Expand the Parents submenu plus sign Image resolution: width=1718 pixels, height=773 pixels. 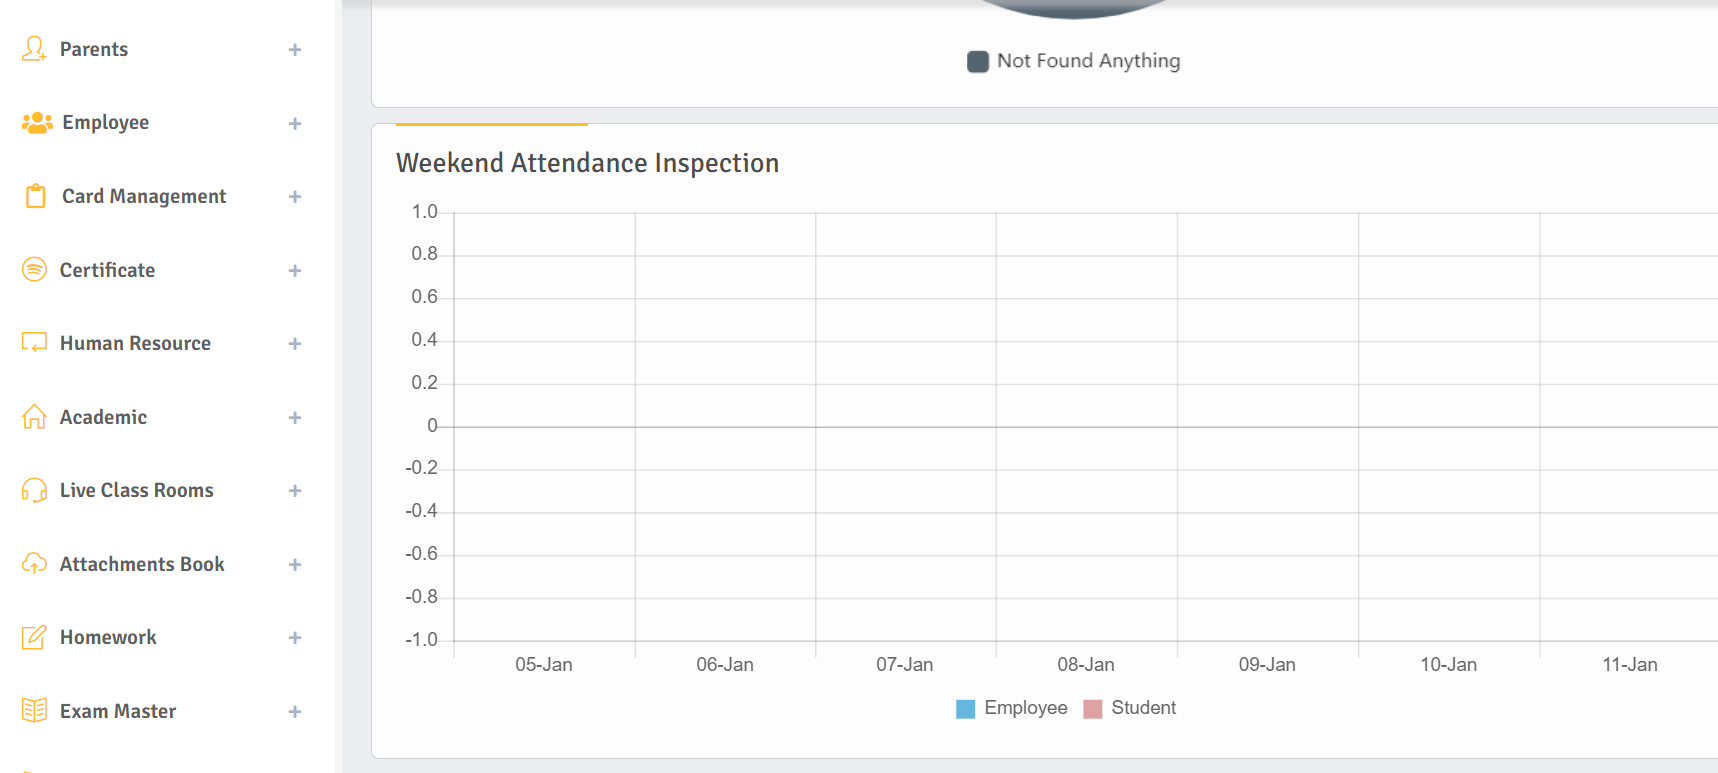[295, 50]
